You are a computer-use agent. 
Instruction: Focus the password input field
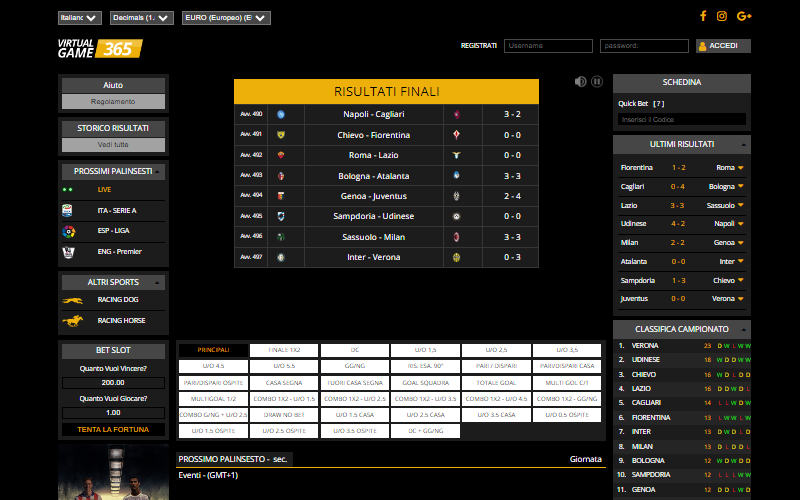pyautogui.click(x=644, y=46)
